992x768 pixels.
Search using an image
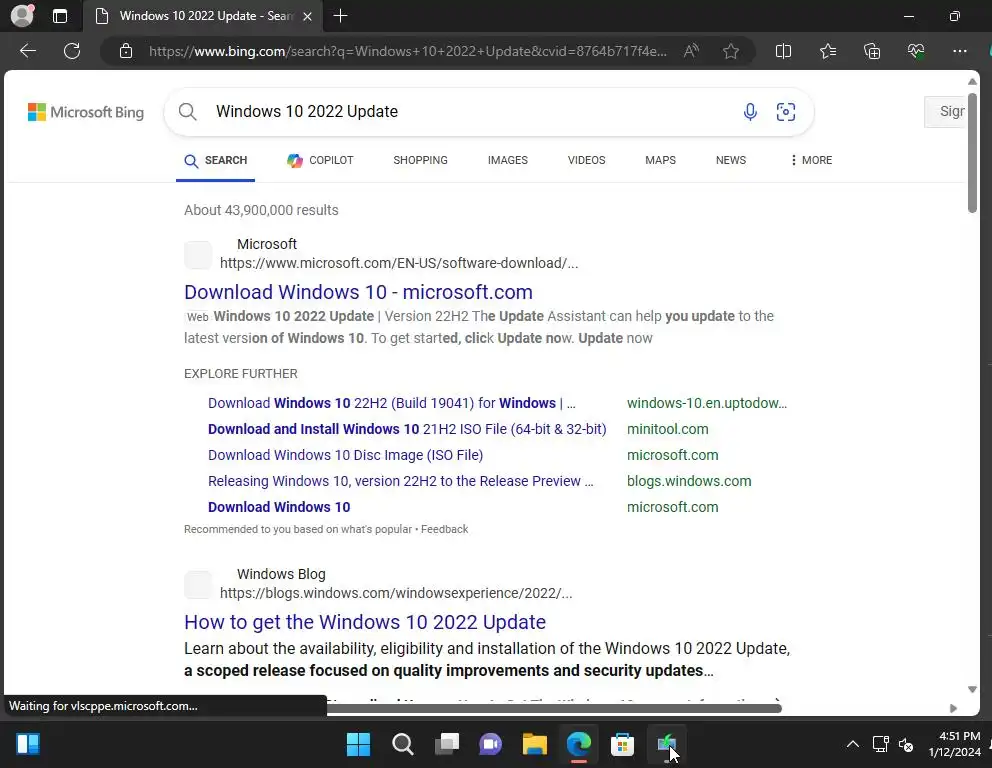click(786, 112)
